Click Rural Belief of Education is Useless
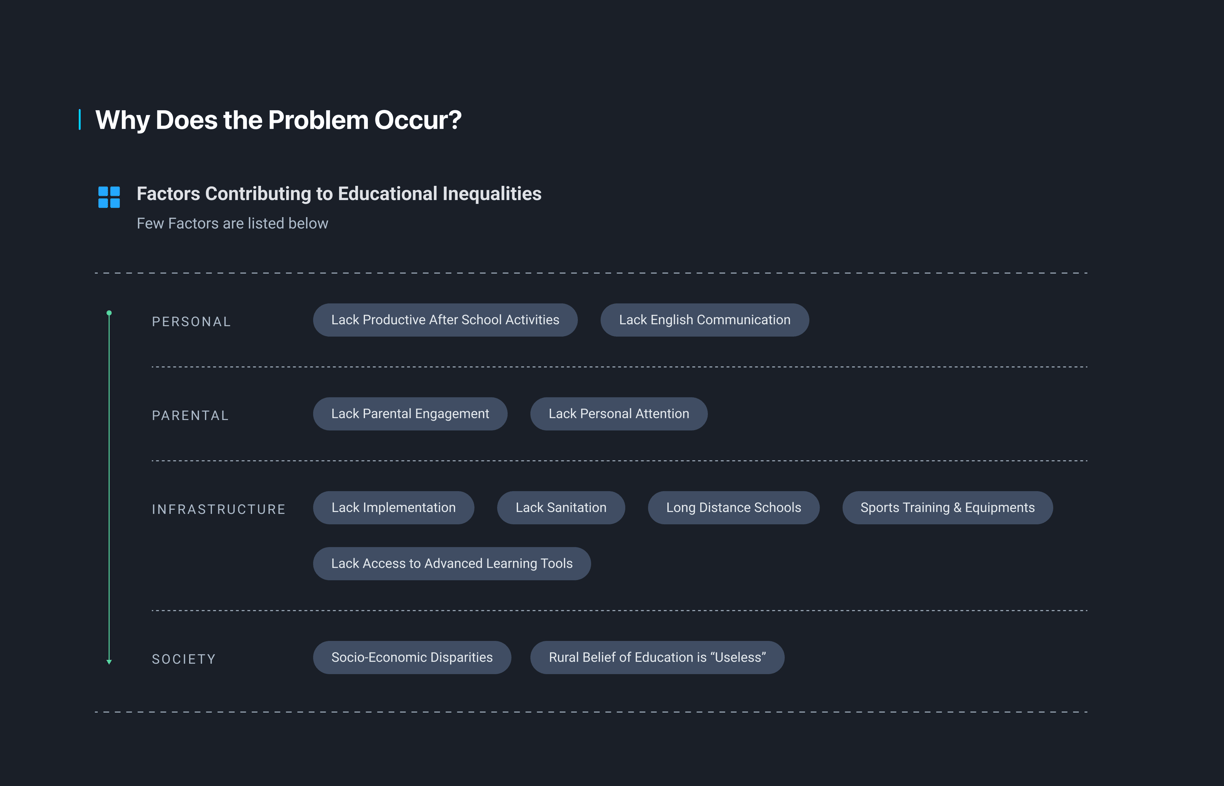 point(657,658)
